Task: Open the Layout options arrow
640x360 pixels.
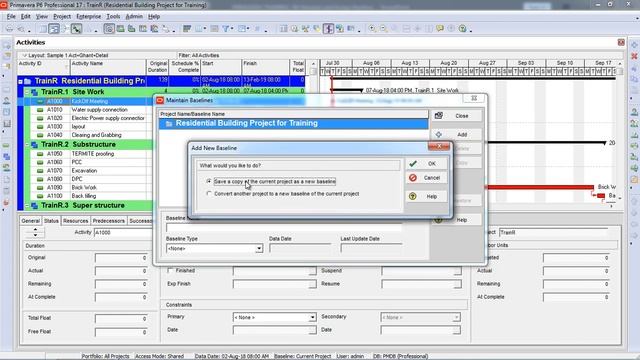Action: click(x=24, y=55)
